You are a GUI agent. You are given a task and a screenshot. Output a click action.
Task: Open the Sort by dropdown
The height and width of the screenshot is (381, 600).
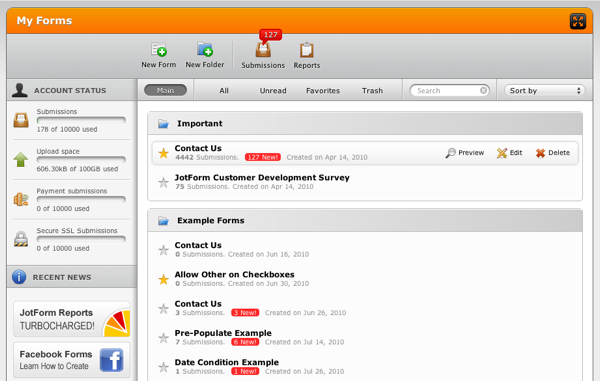[545, 91]
